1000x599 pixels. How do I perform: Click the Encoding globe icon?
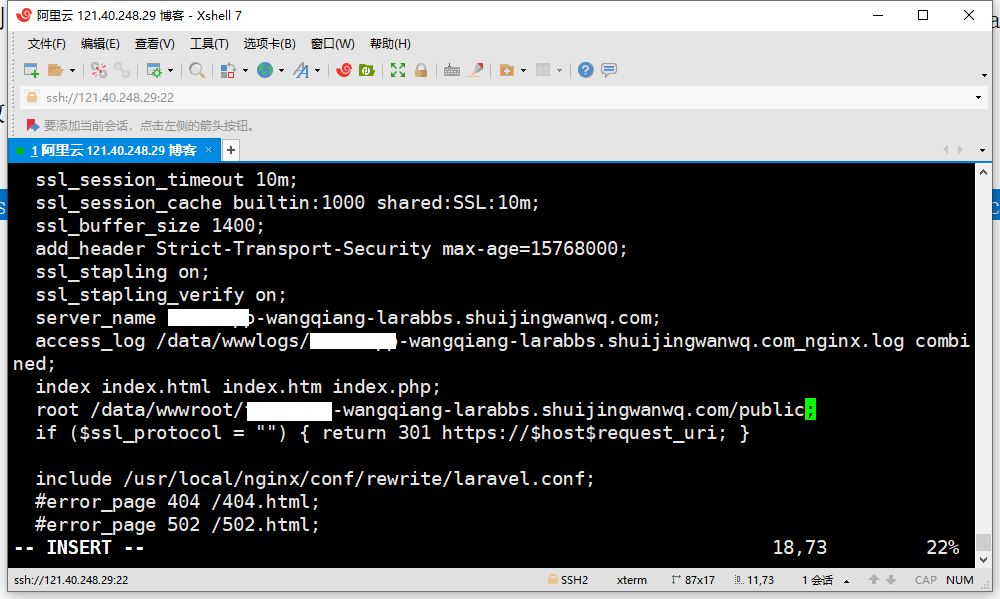coord(265,70)
